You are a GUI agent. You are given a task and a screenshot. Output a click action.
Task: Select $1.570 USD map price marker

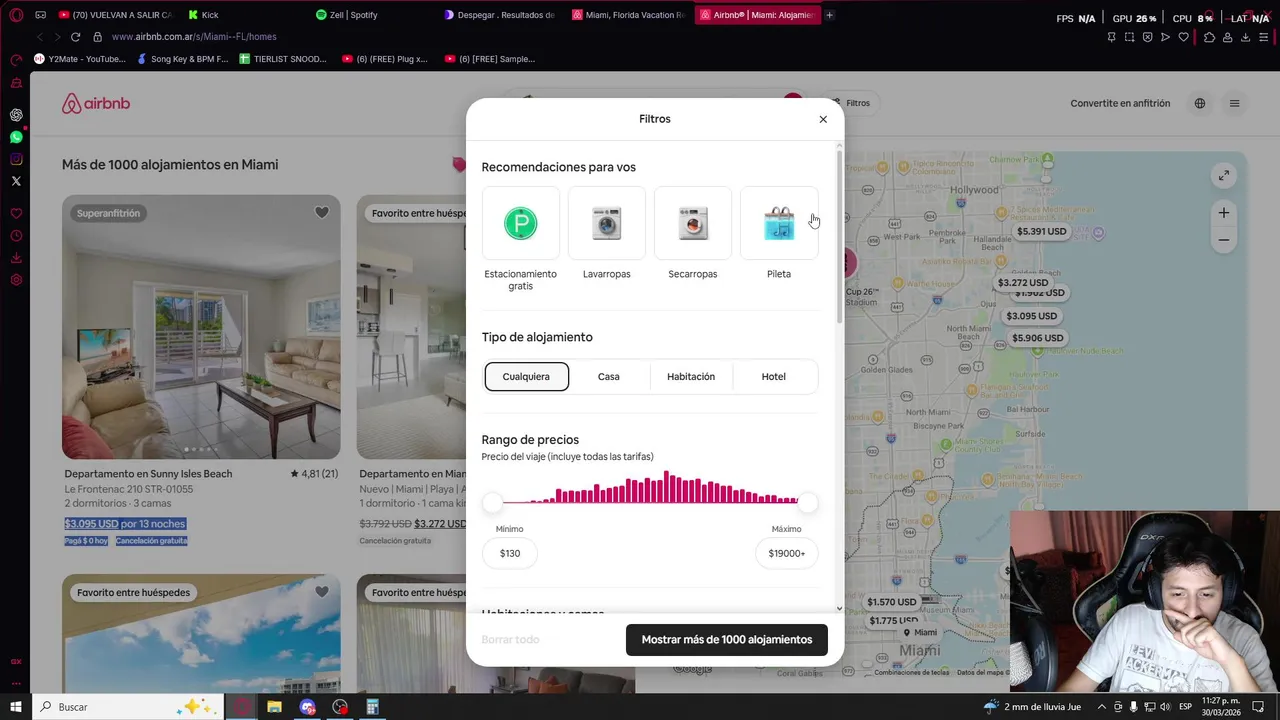click(x=892, y=602)
